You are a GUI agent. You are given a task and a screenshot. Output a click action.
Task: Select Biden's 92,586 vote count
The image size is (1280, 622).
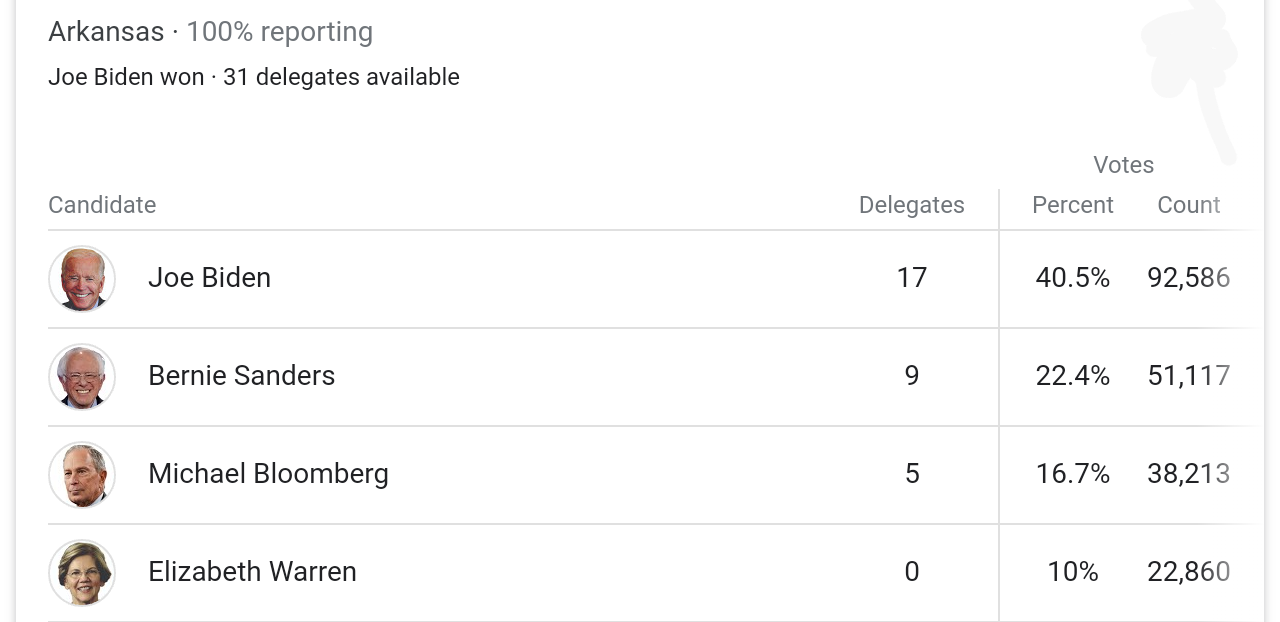pyautogui.click(x=1188, y=277)
